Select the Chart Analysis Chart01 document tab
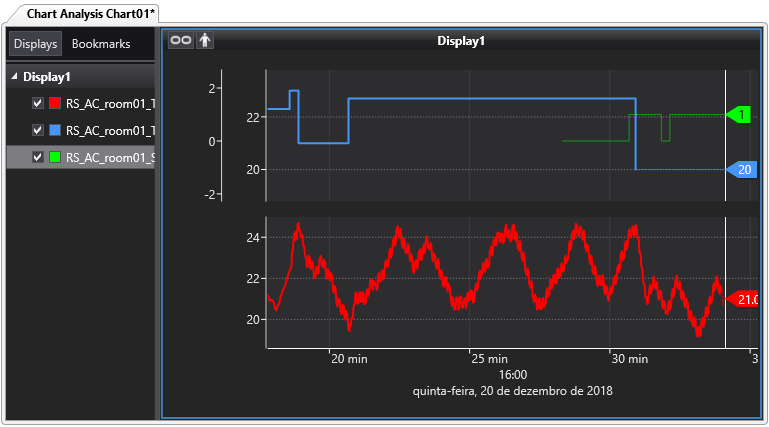This screenshot has height=427, width=769. [x=84, y=12]
